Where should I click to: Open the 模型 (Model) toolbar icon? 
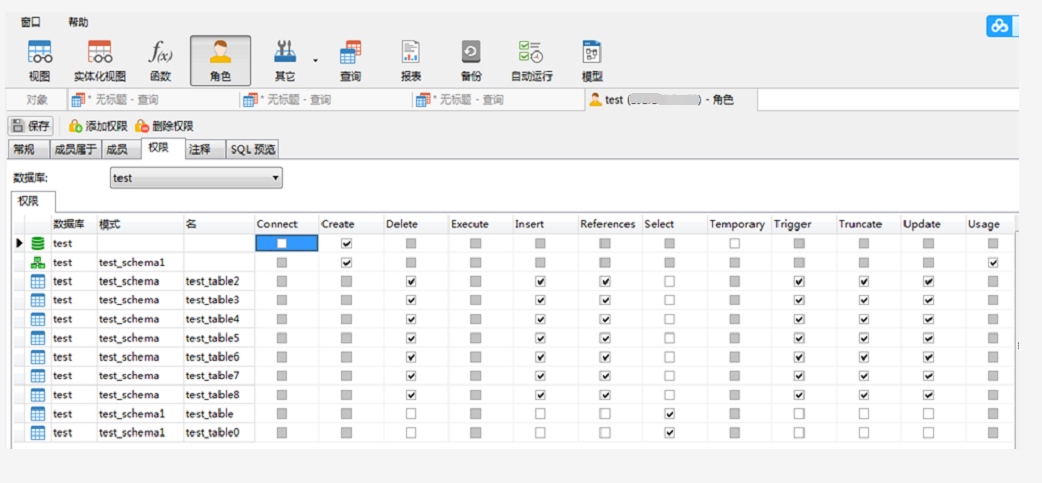tap(592, 61)
